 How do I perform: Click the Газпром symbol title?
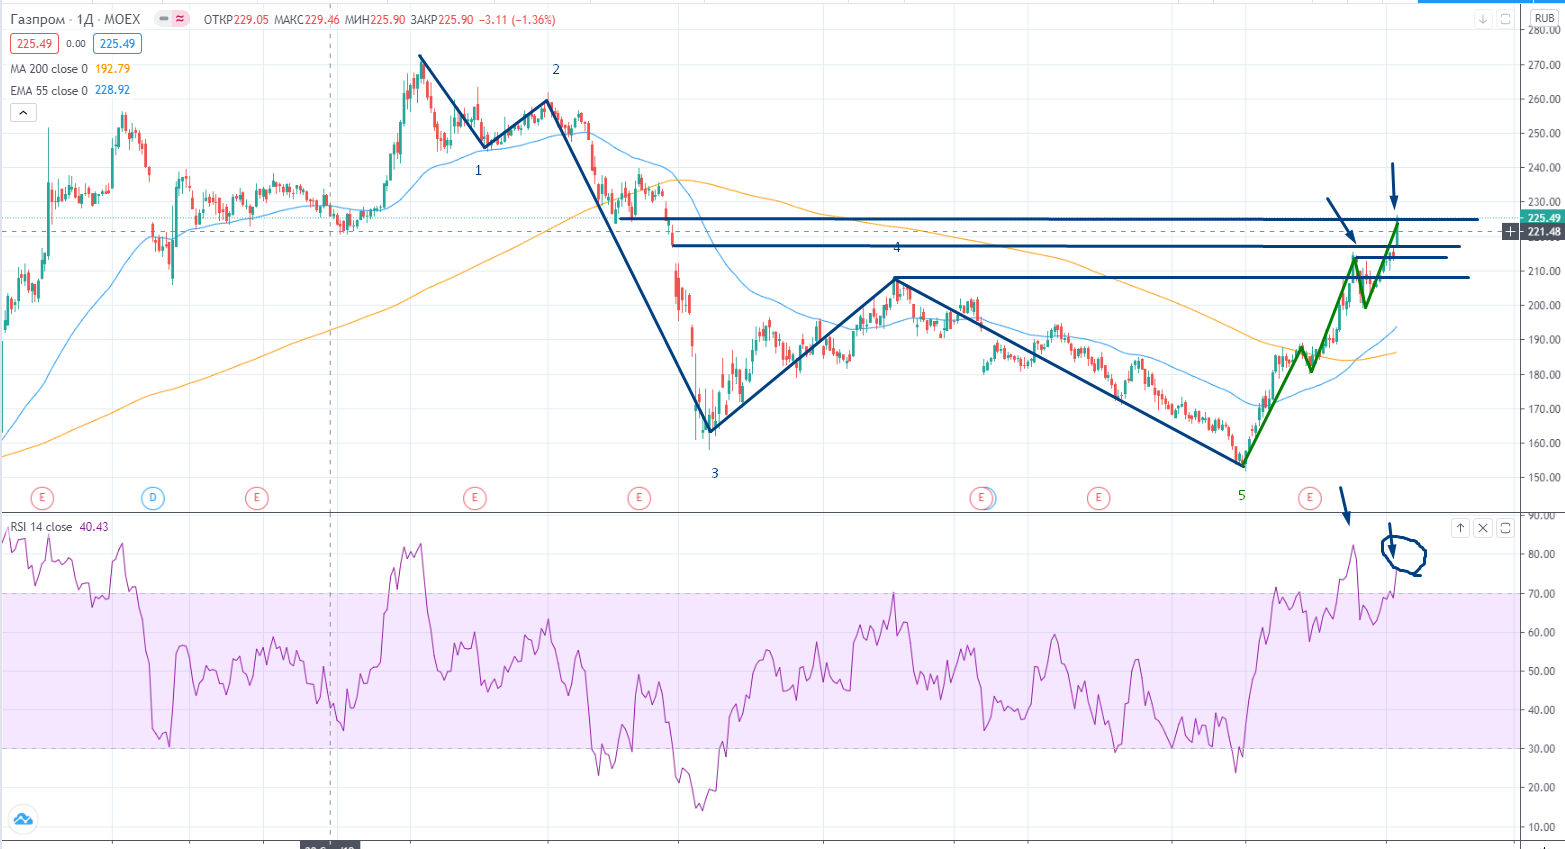click(x=38, y=19)
